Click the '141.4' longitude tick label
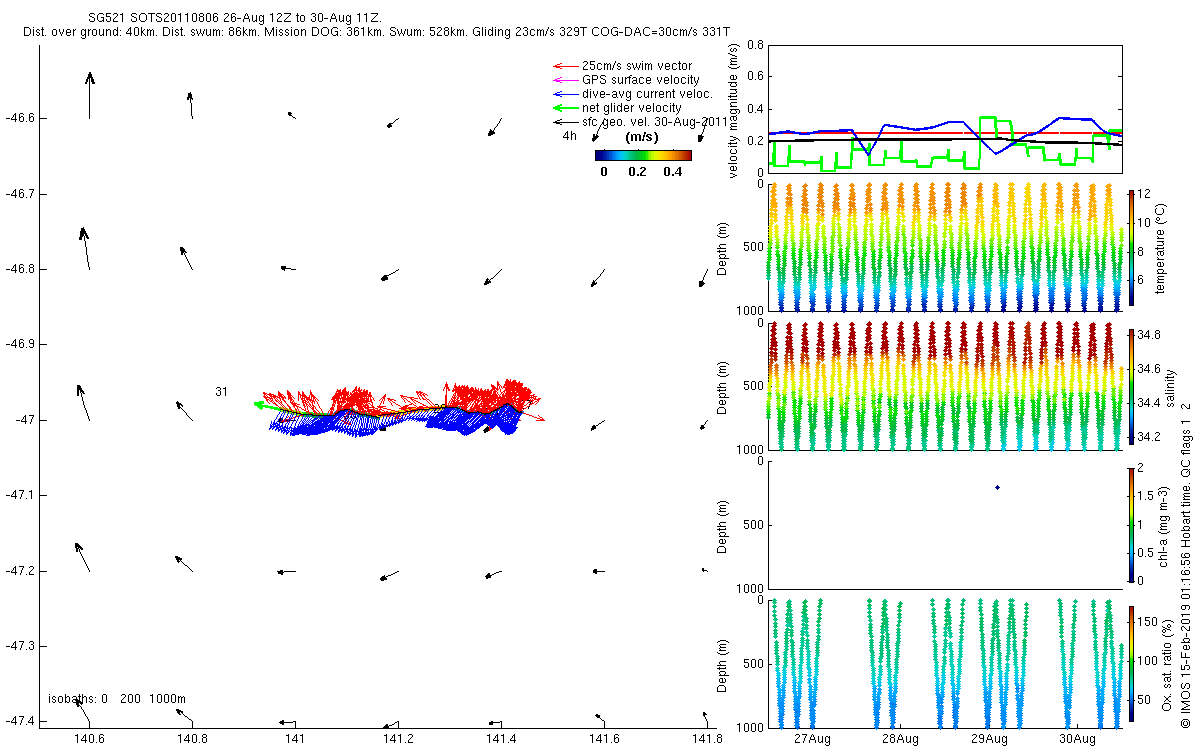The height and width of the screenshot is (750, 1200). click(x=501, y=739)
